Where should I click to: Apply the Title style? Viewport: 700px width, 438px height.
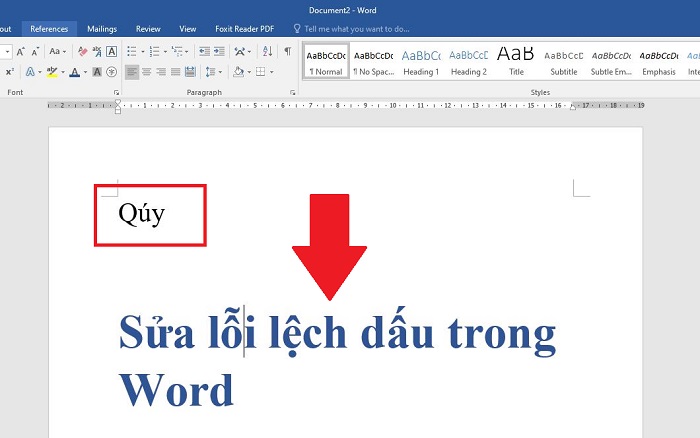[x=516, y=61]
